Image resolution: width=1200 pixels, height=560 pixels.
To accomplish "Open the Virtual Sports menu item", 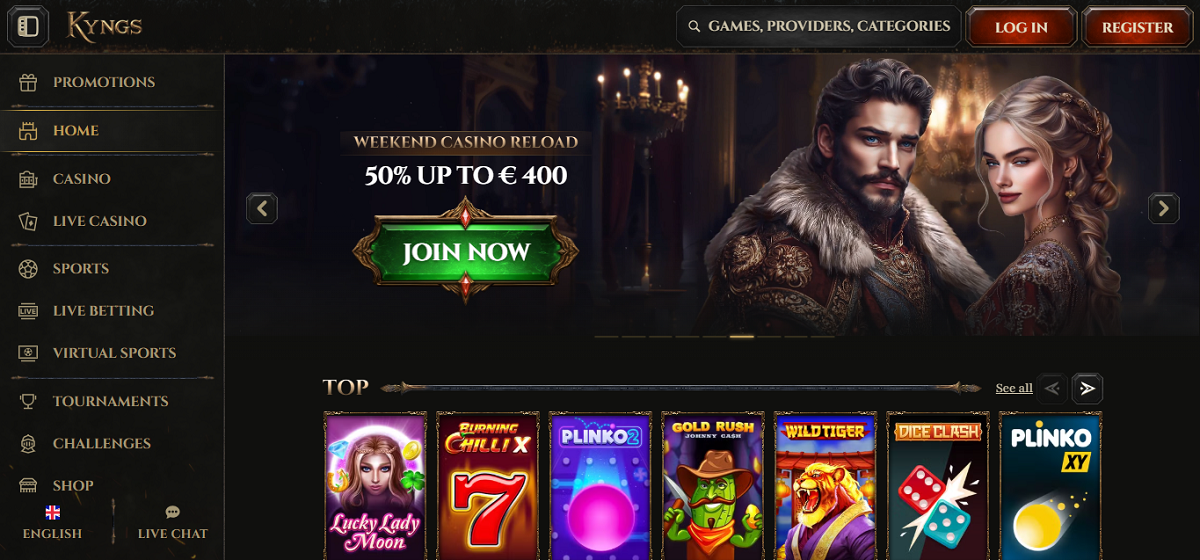I will tap(112, 353).
